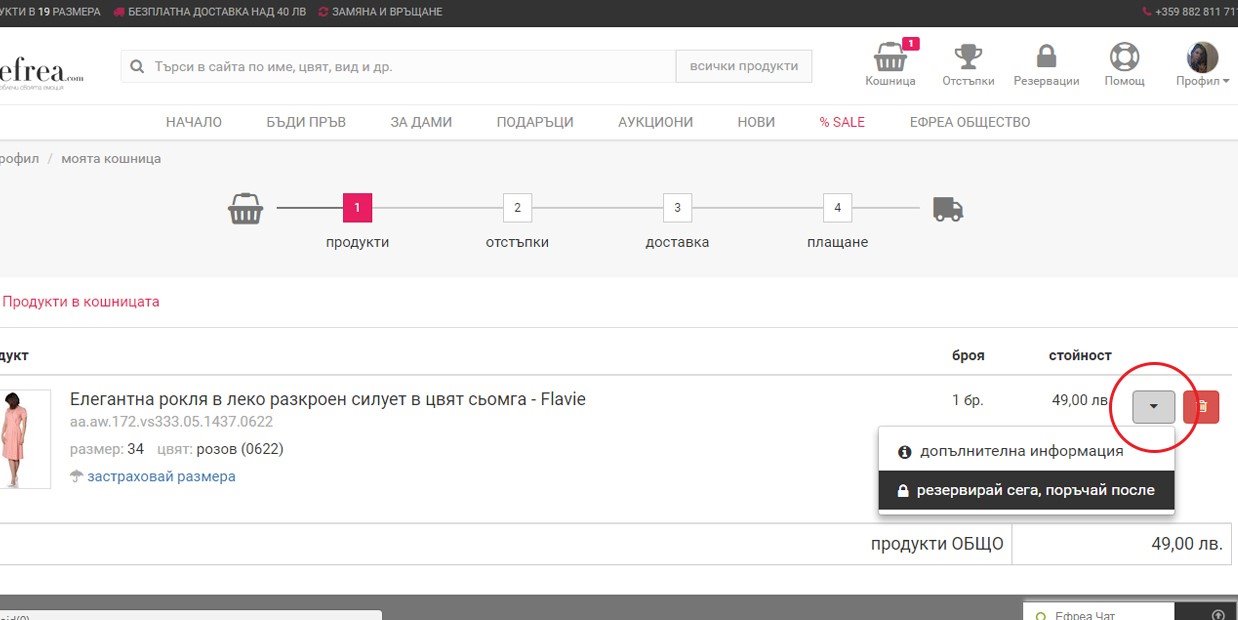Open БЪДИ ПРЪВ menu item
The height and width of the screenshot is (620, 1238).
point(306,122)
